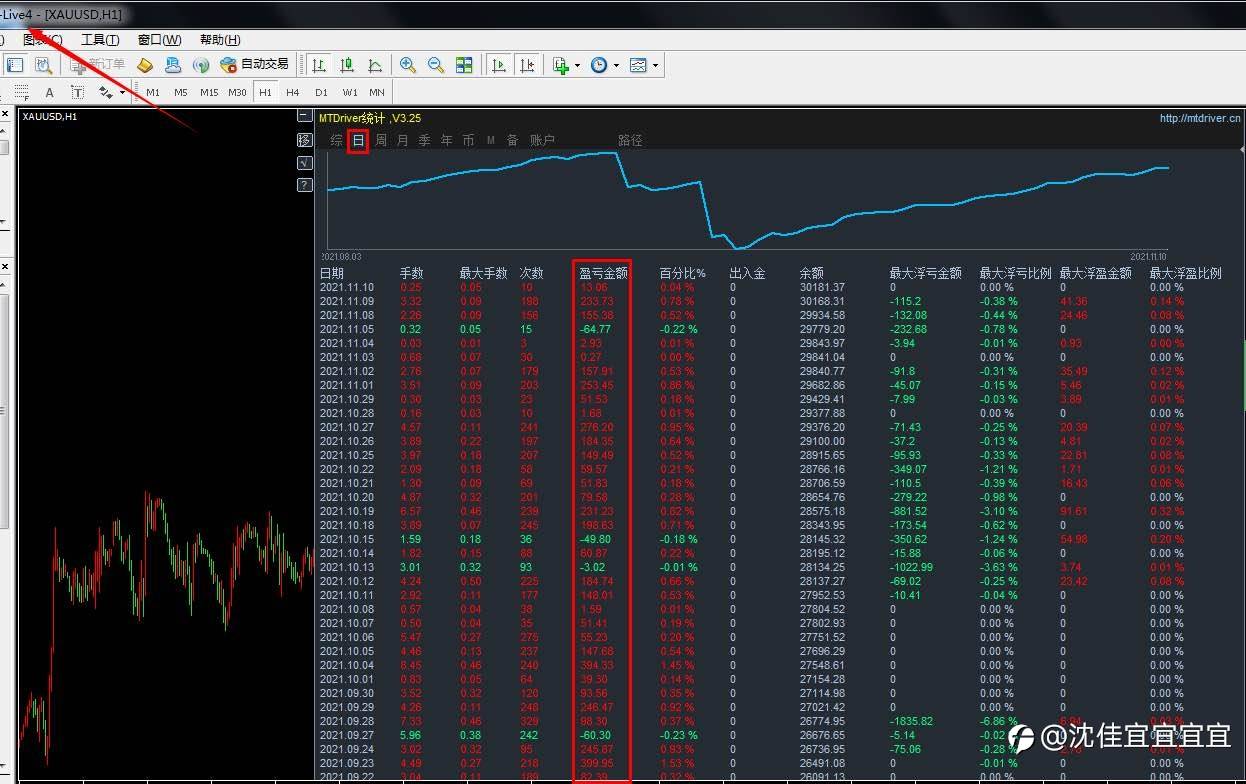Expand the indicators list dropdown arrow
Image resolution: width=1246 pixels, height=784 pixels.
(x=577, y=66)
